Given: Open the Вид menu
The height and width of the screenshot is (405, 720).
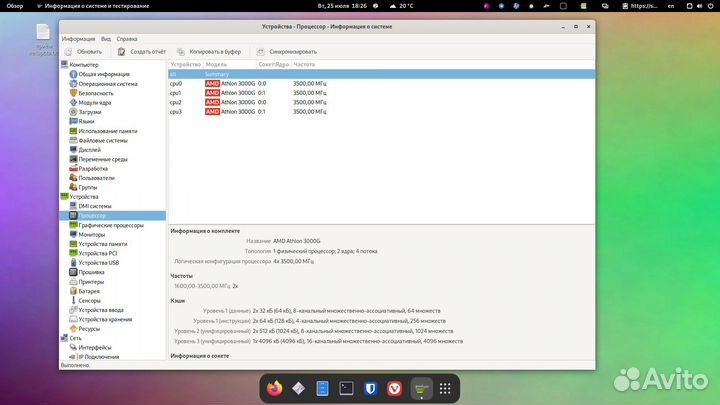Looking at the screenshot, I should 106,39.
